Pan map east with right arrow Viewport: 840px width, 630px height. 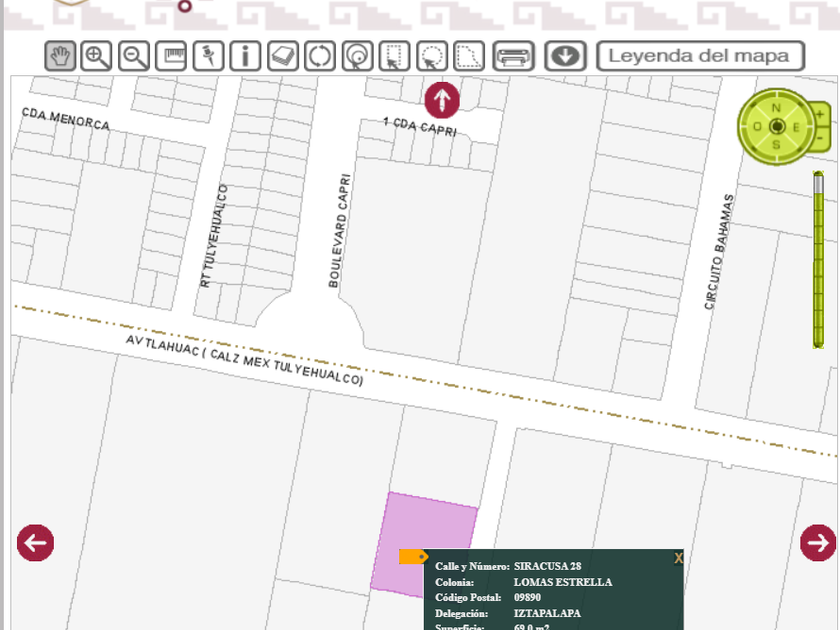[x=818, y=543]
